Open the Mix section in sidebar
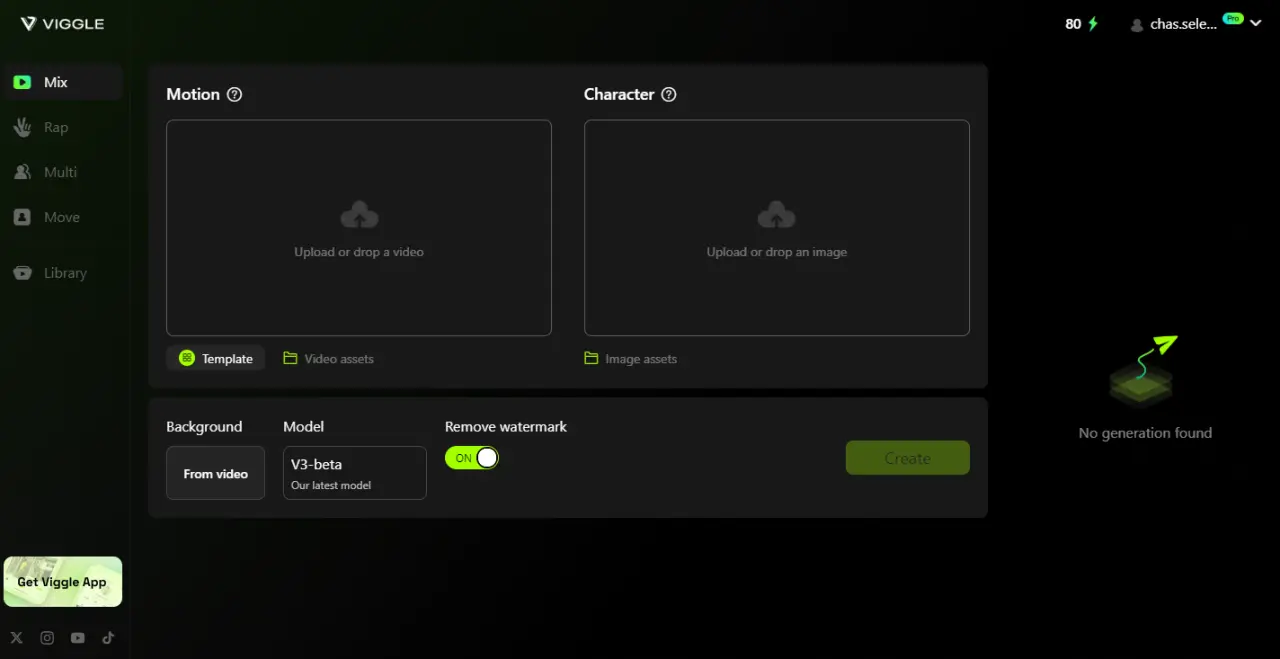 62,82
